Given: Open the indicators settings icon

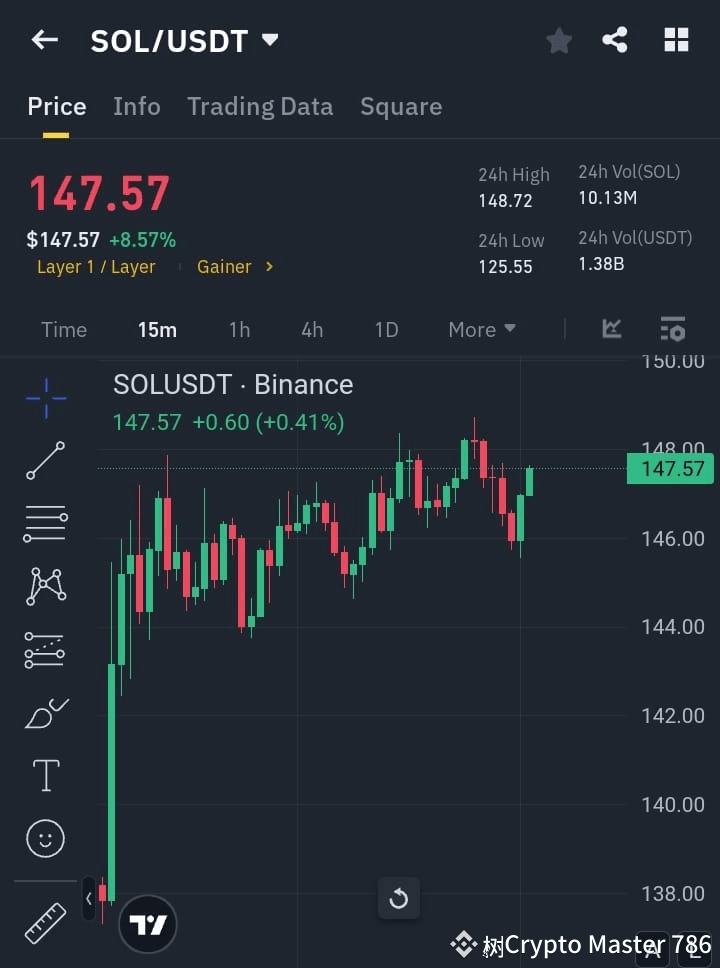Looking at the screenshot, I should coord(672,329).
